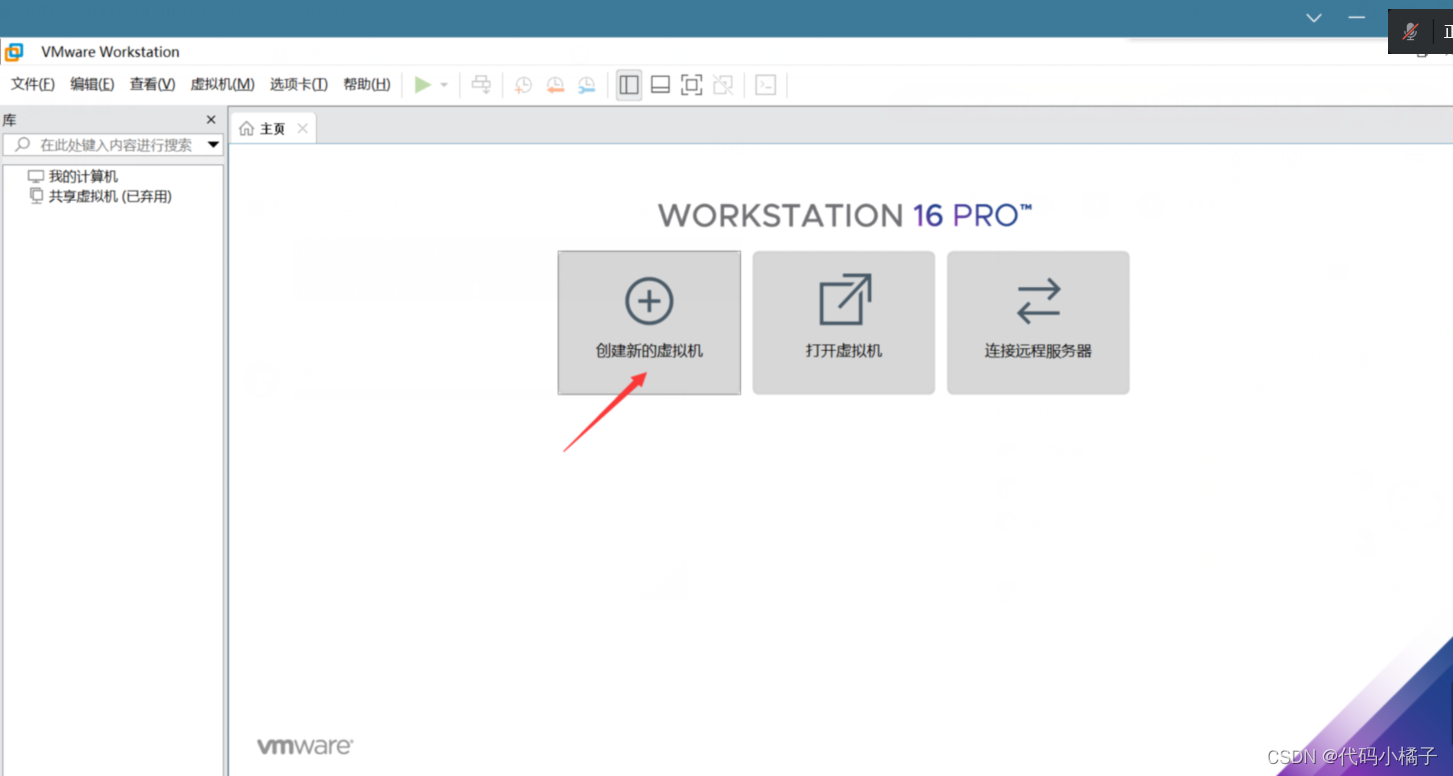Click the chevron down arrow in the top bar
Viewport: 1453px width, 776px height.
pyautogui.click(x=1314, y=18)
